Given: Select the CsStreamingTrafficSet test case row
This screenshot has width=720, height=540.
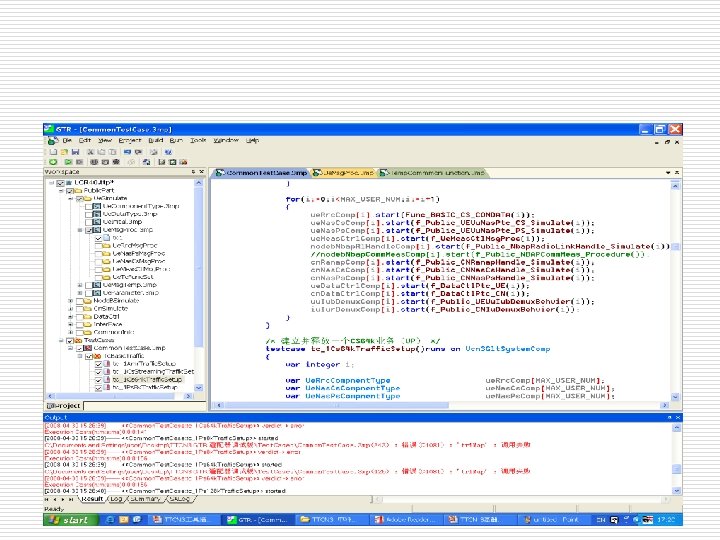Looking at the screenshot, I should pyautogui.click(x=153, y=371).
